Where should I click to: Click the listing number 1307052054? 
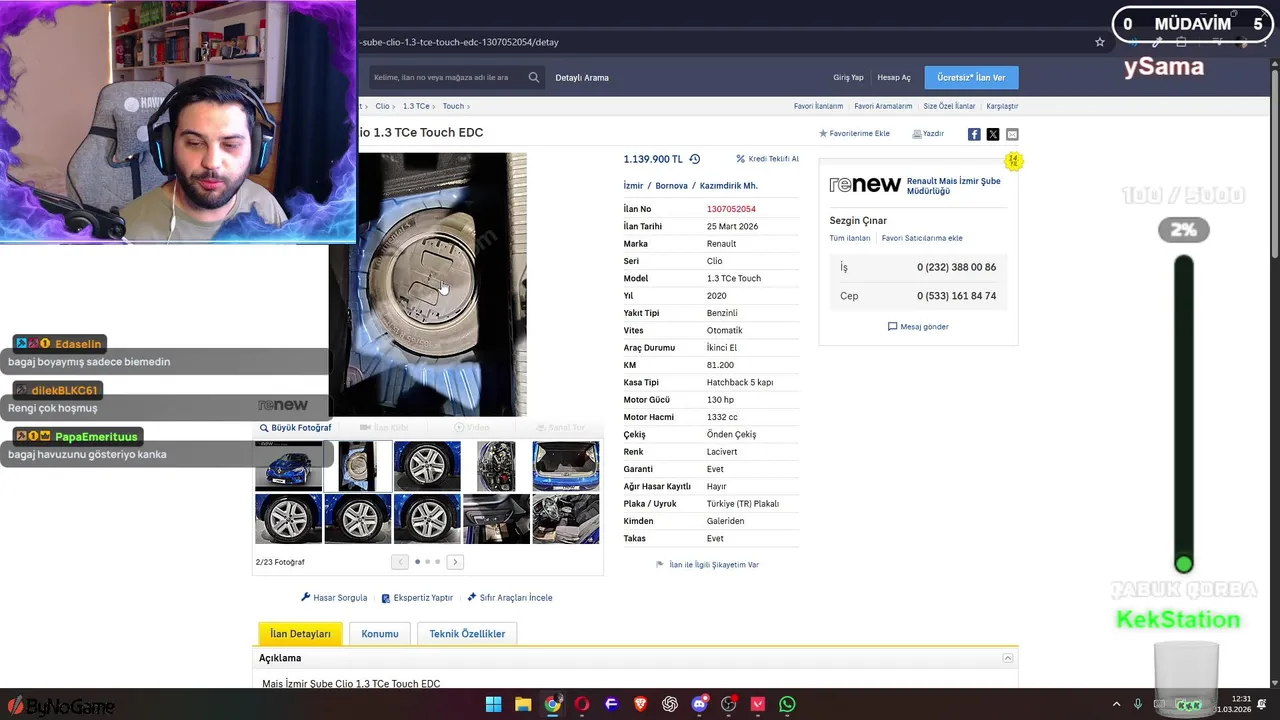[x=731, y=209]
